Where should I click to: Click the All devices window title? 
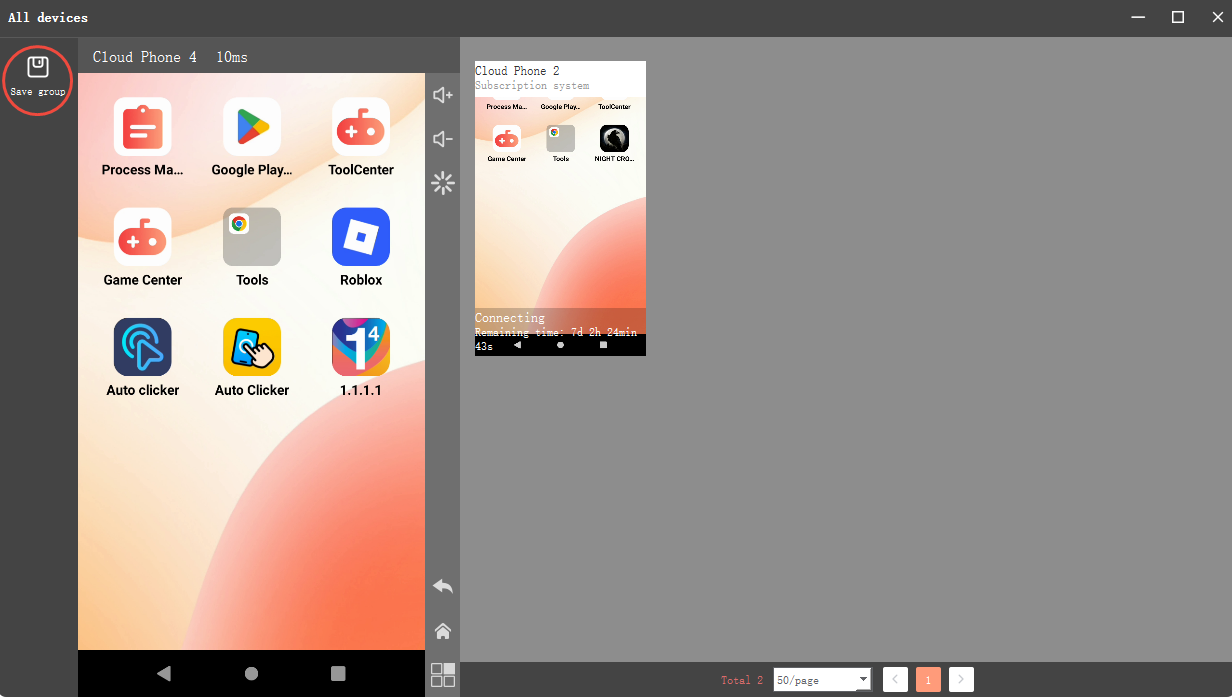48,17
